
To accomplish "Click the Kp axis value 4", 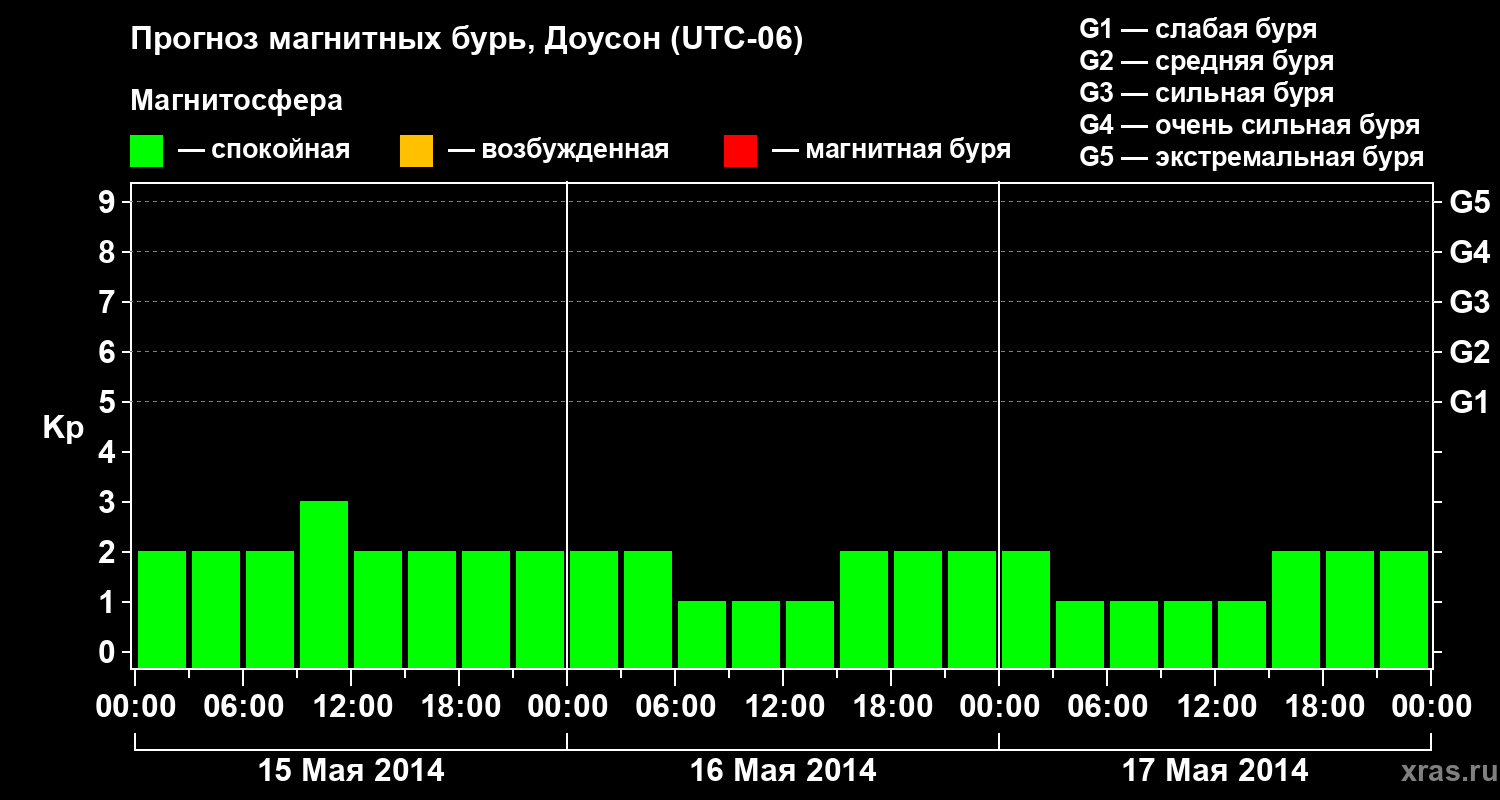I will [109, 452].
